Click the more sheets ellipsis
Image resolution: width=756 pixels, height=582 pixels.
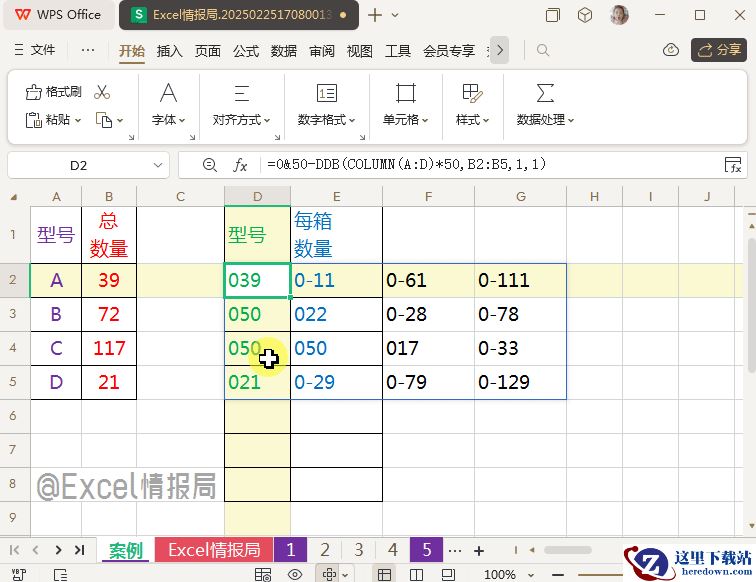click(x=455, y=550)
